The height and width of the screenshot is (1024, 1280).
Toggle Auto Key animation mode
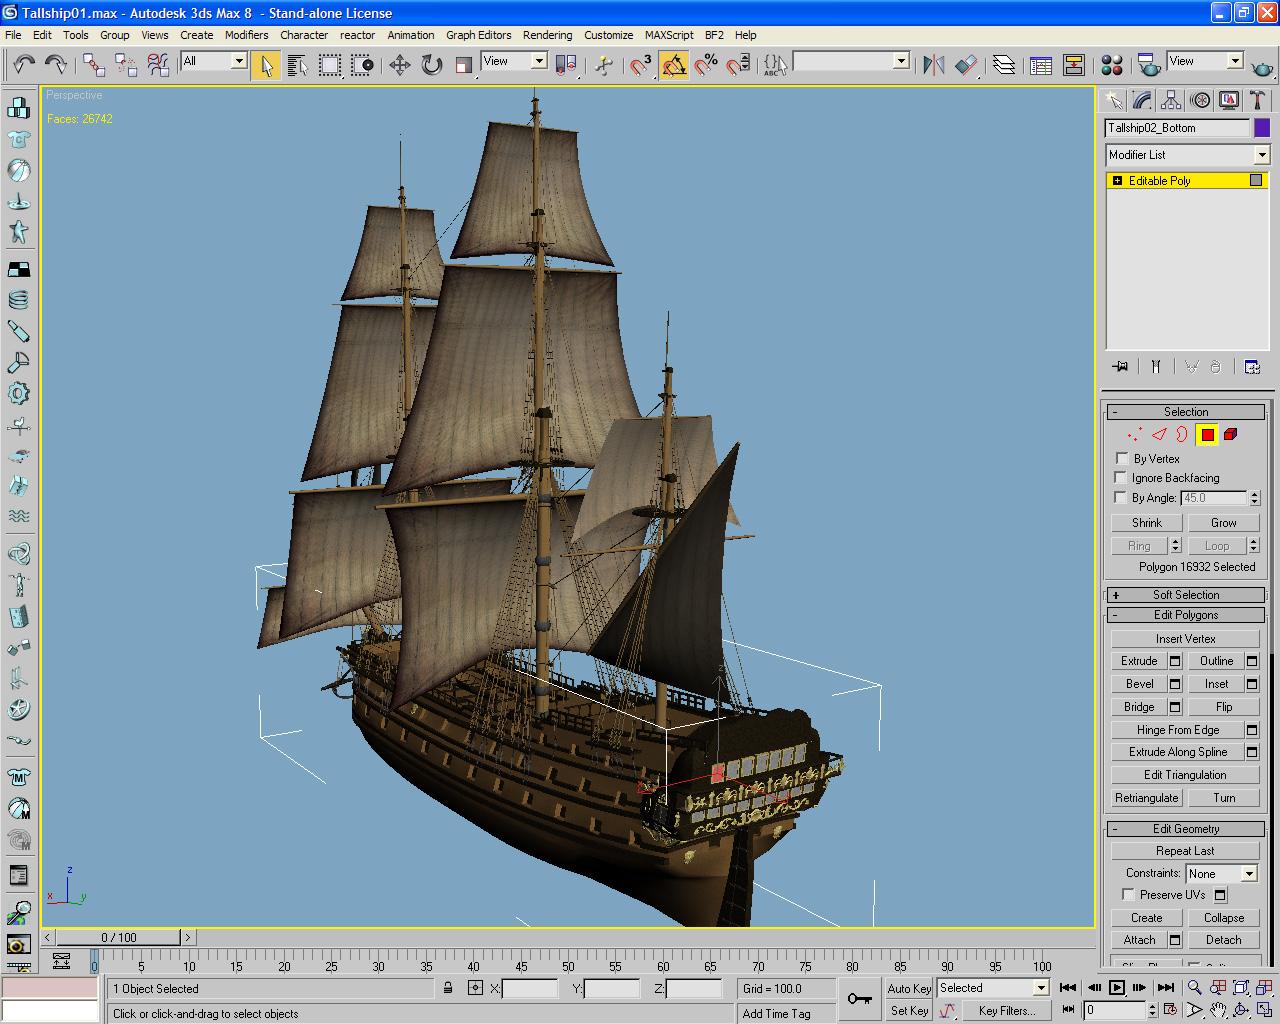pos(909,988)
